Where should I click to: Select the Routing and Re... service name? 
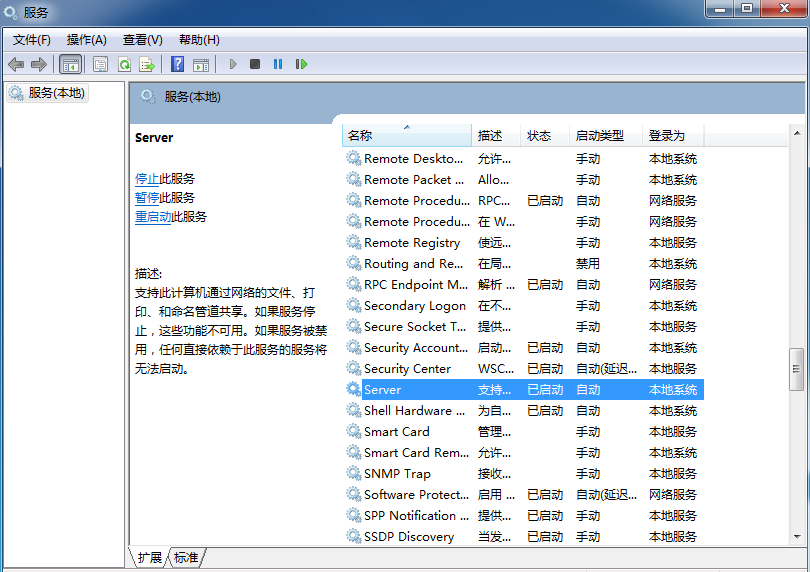[x=413, y=264]
